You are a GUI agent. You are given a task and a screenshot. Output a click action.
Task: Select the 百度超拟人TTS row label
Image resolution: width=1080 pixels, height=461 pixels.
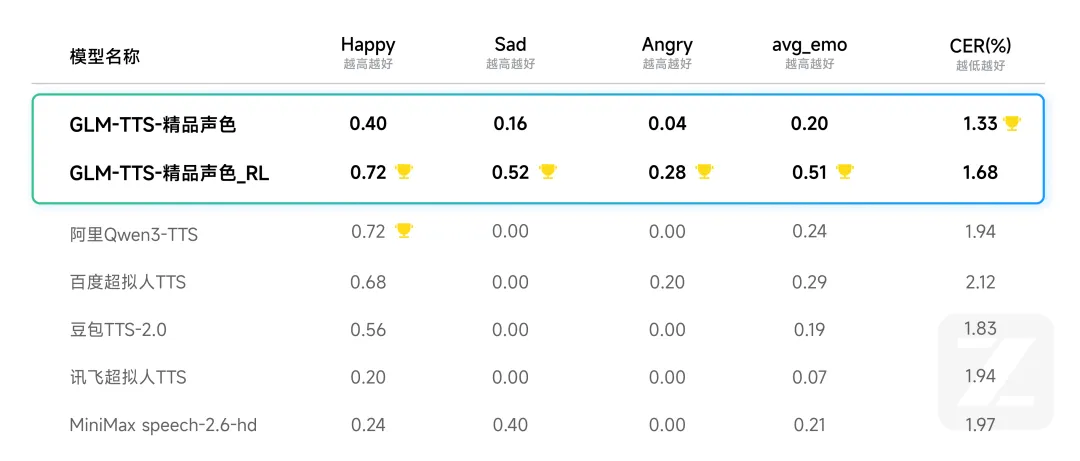click(128, 282)
